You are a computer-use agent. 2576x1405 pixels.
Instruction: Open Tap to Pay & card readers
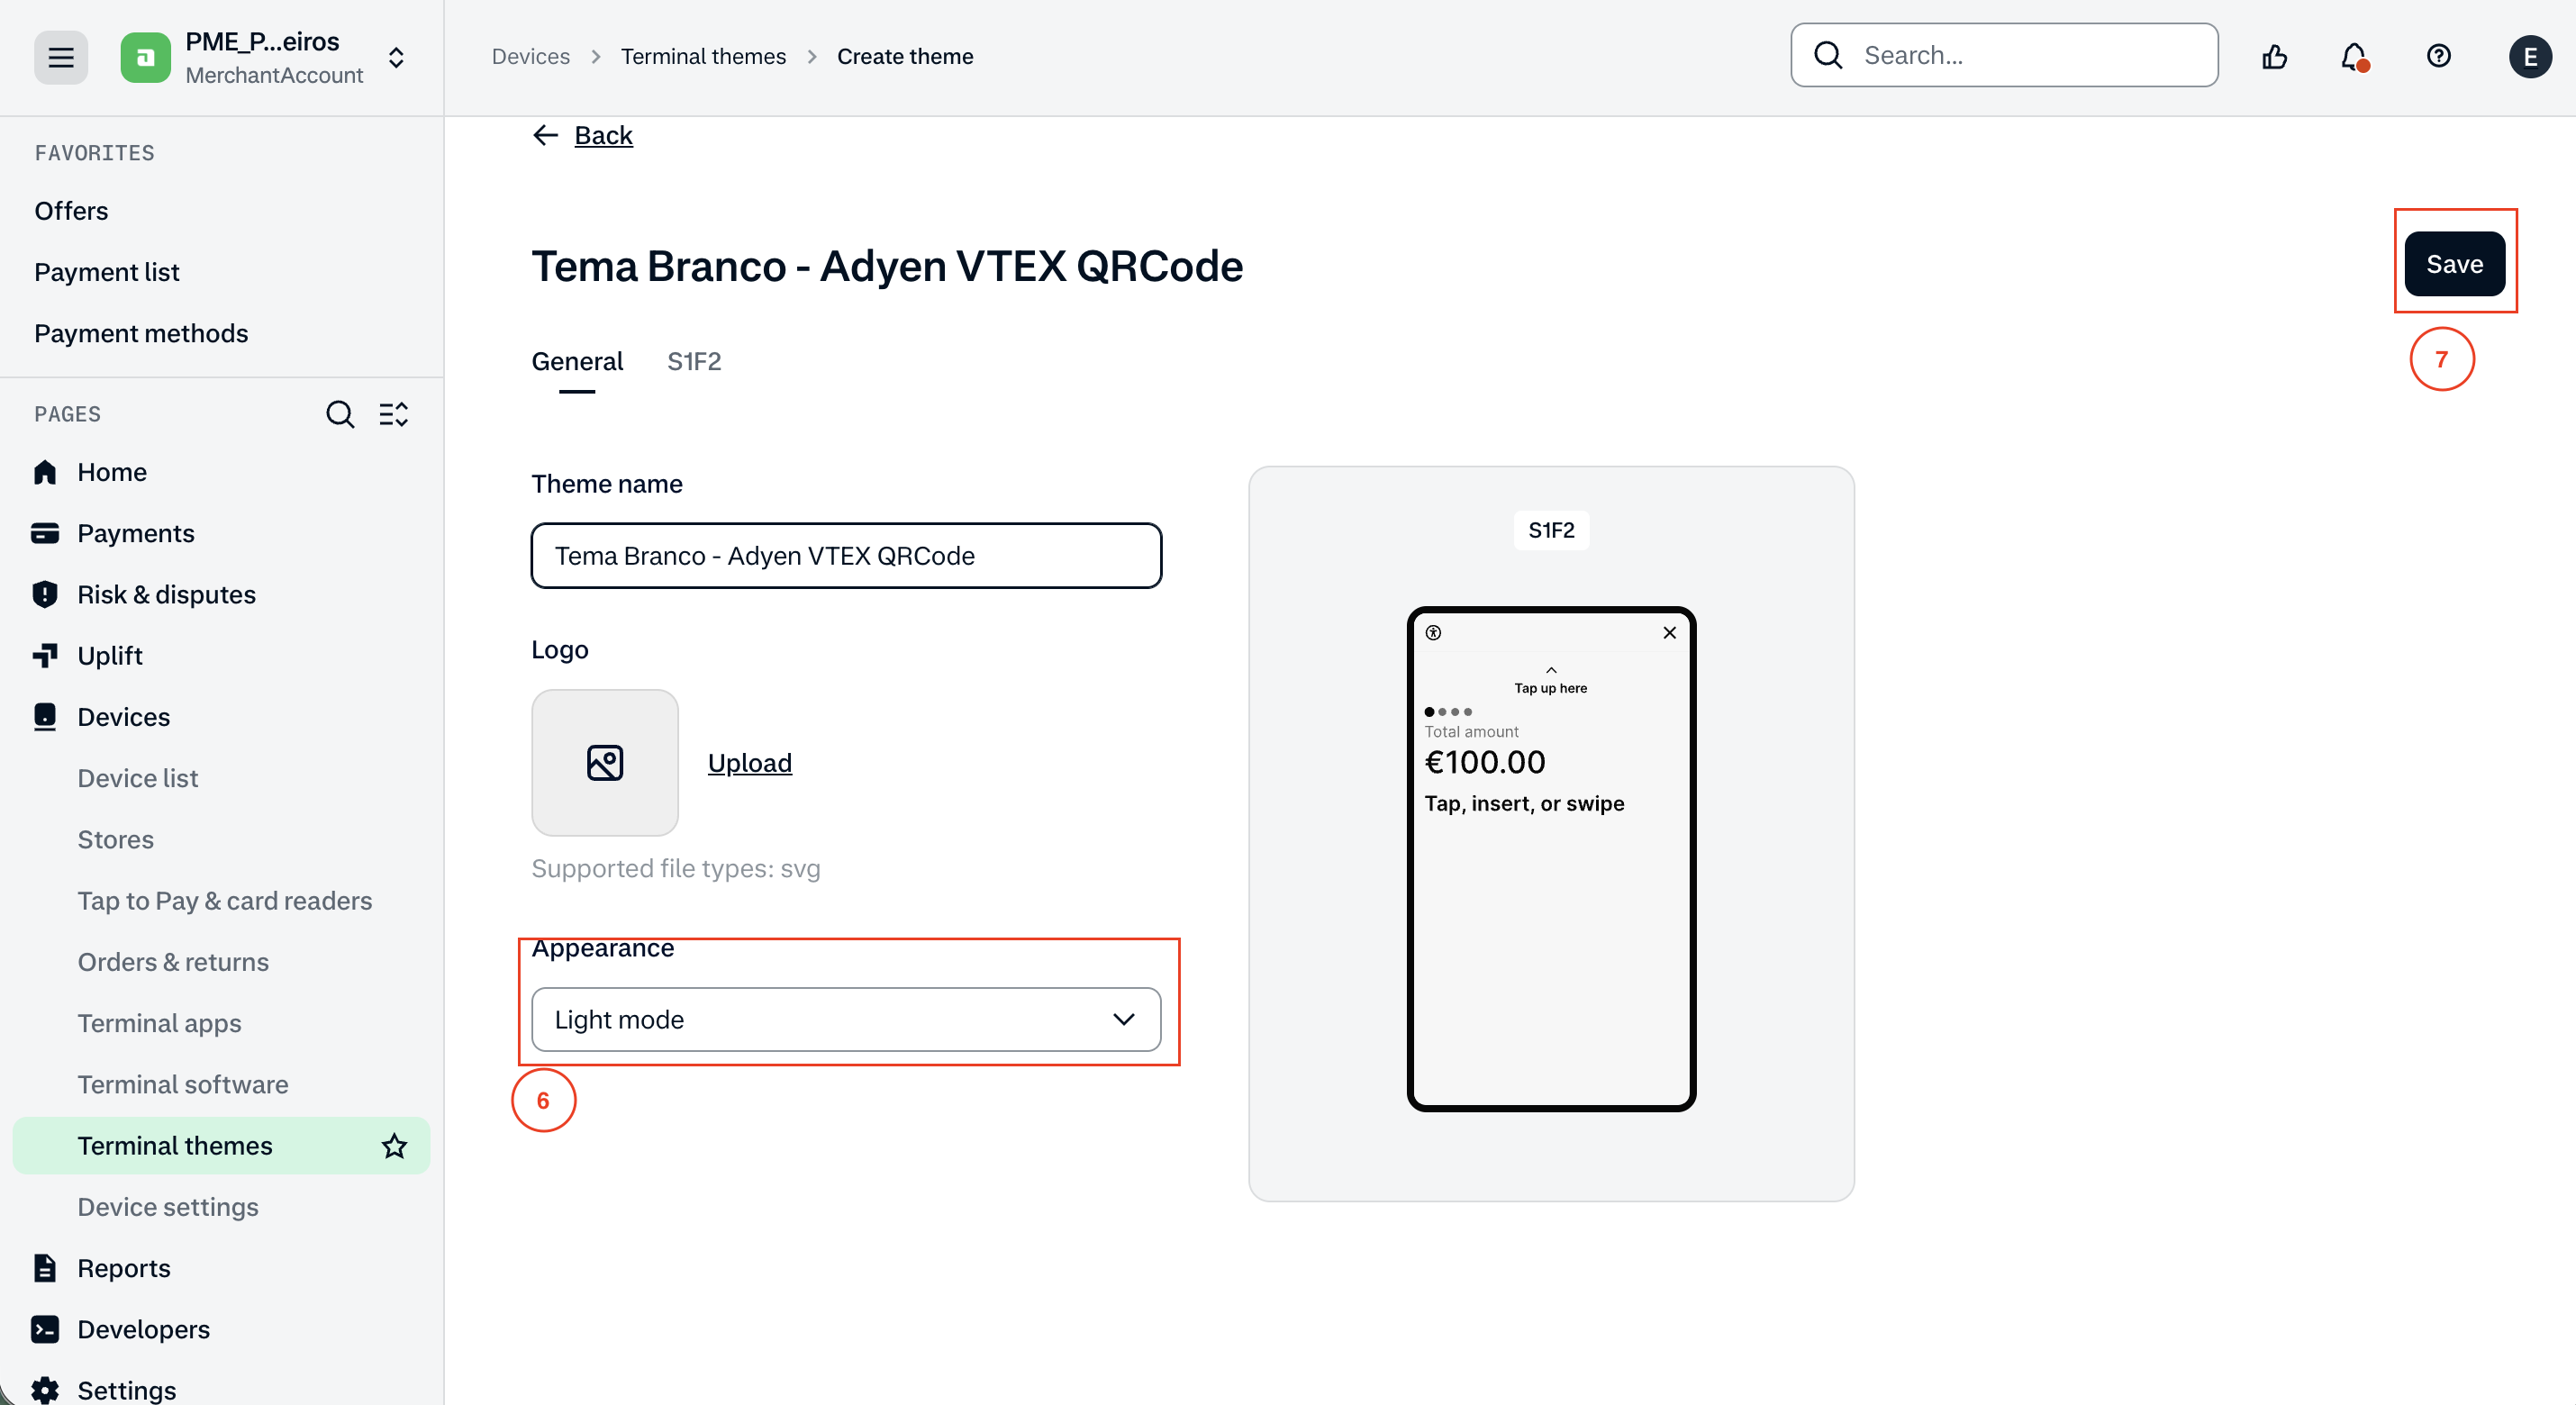tap(225, 901)
